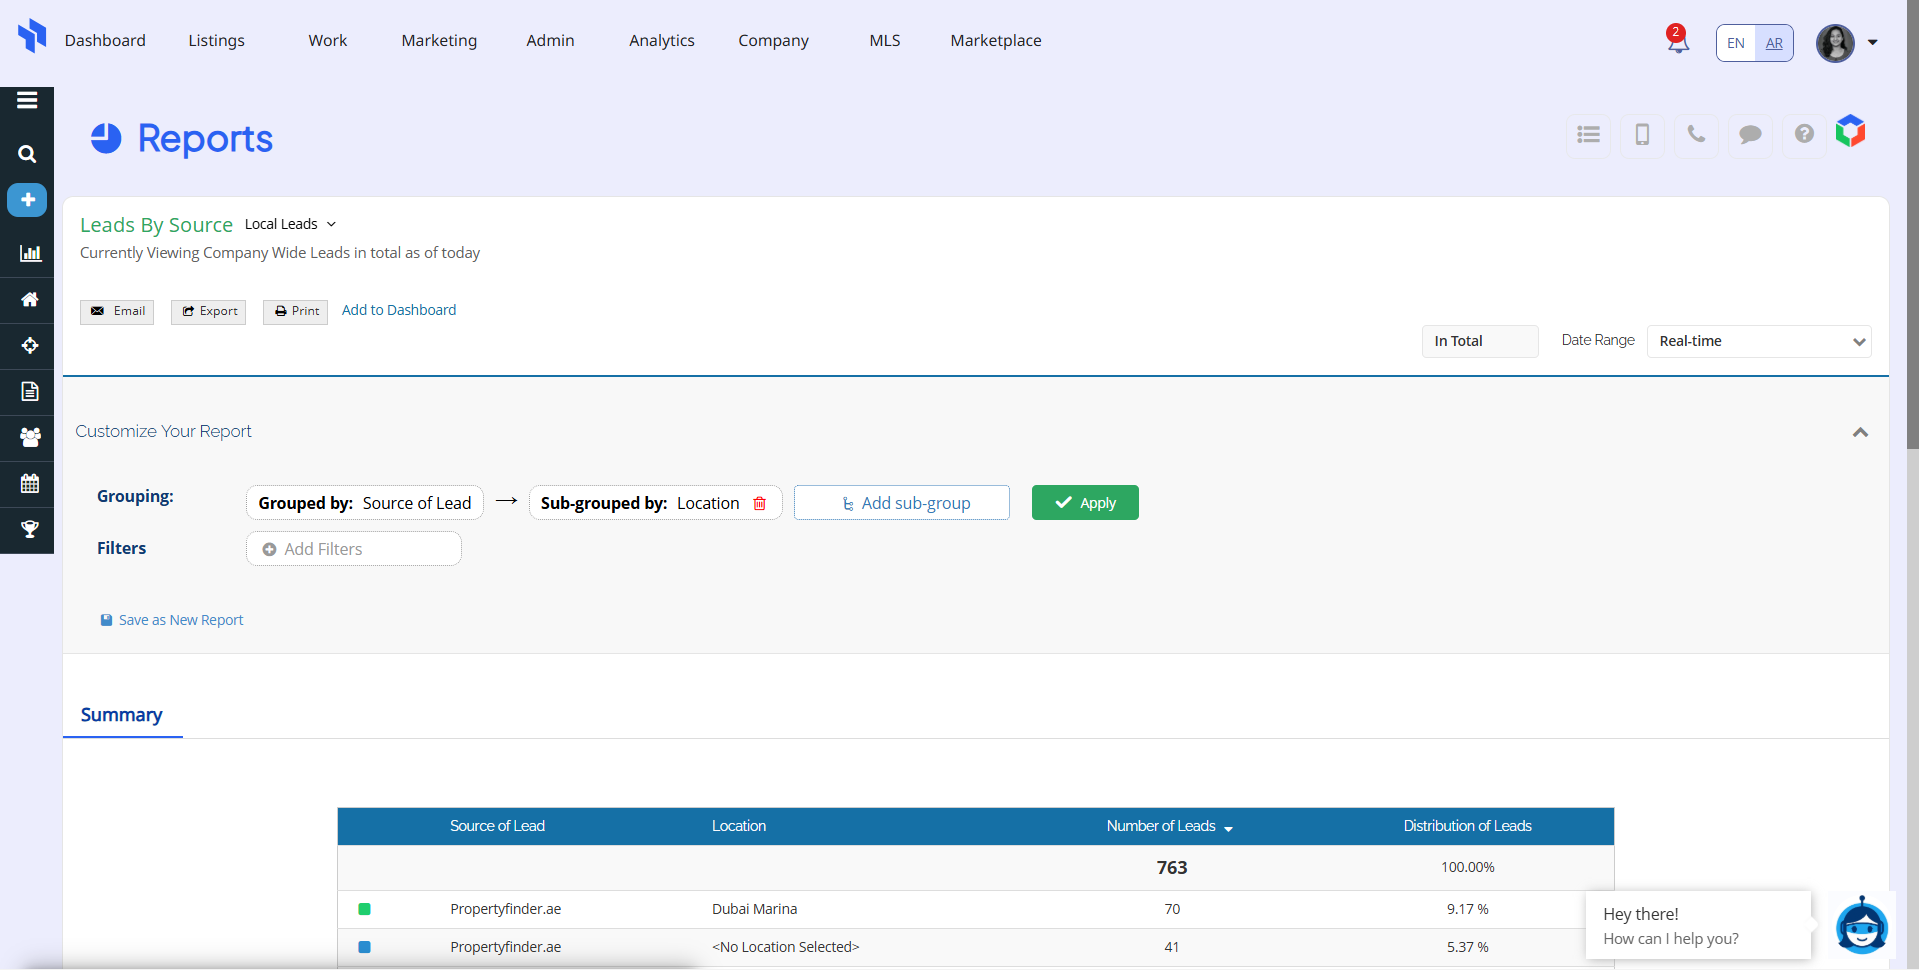
Task: Click the Add to Dashboard link
Action: pyautogui.click(x=399, y=310)
